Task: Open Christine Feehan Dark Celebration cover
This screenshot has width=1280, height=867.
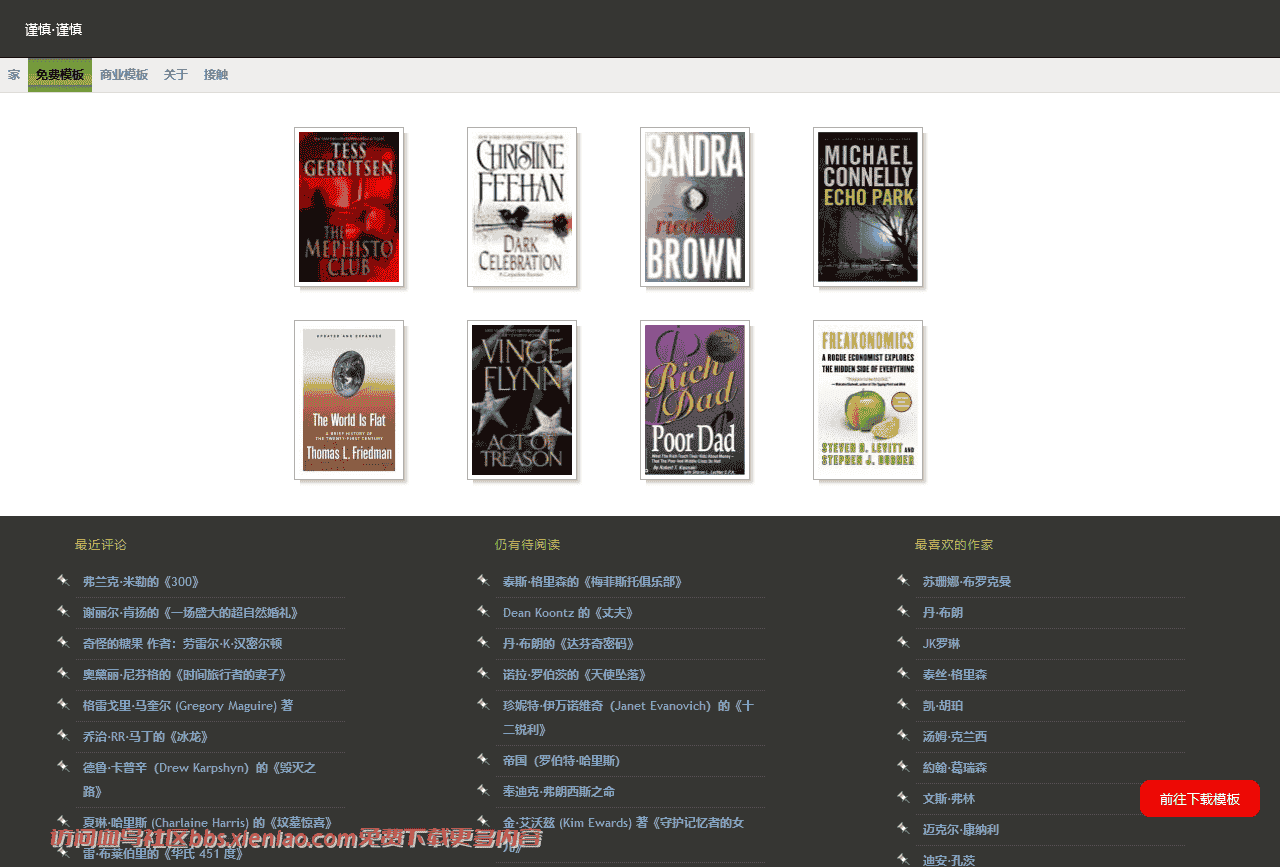Action: click(522, 207)
